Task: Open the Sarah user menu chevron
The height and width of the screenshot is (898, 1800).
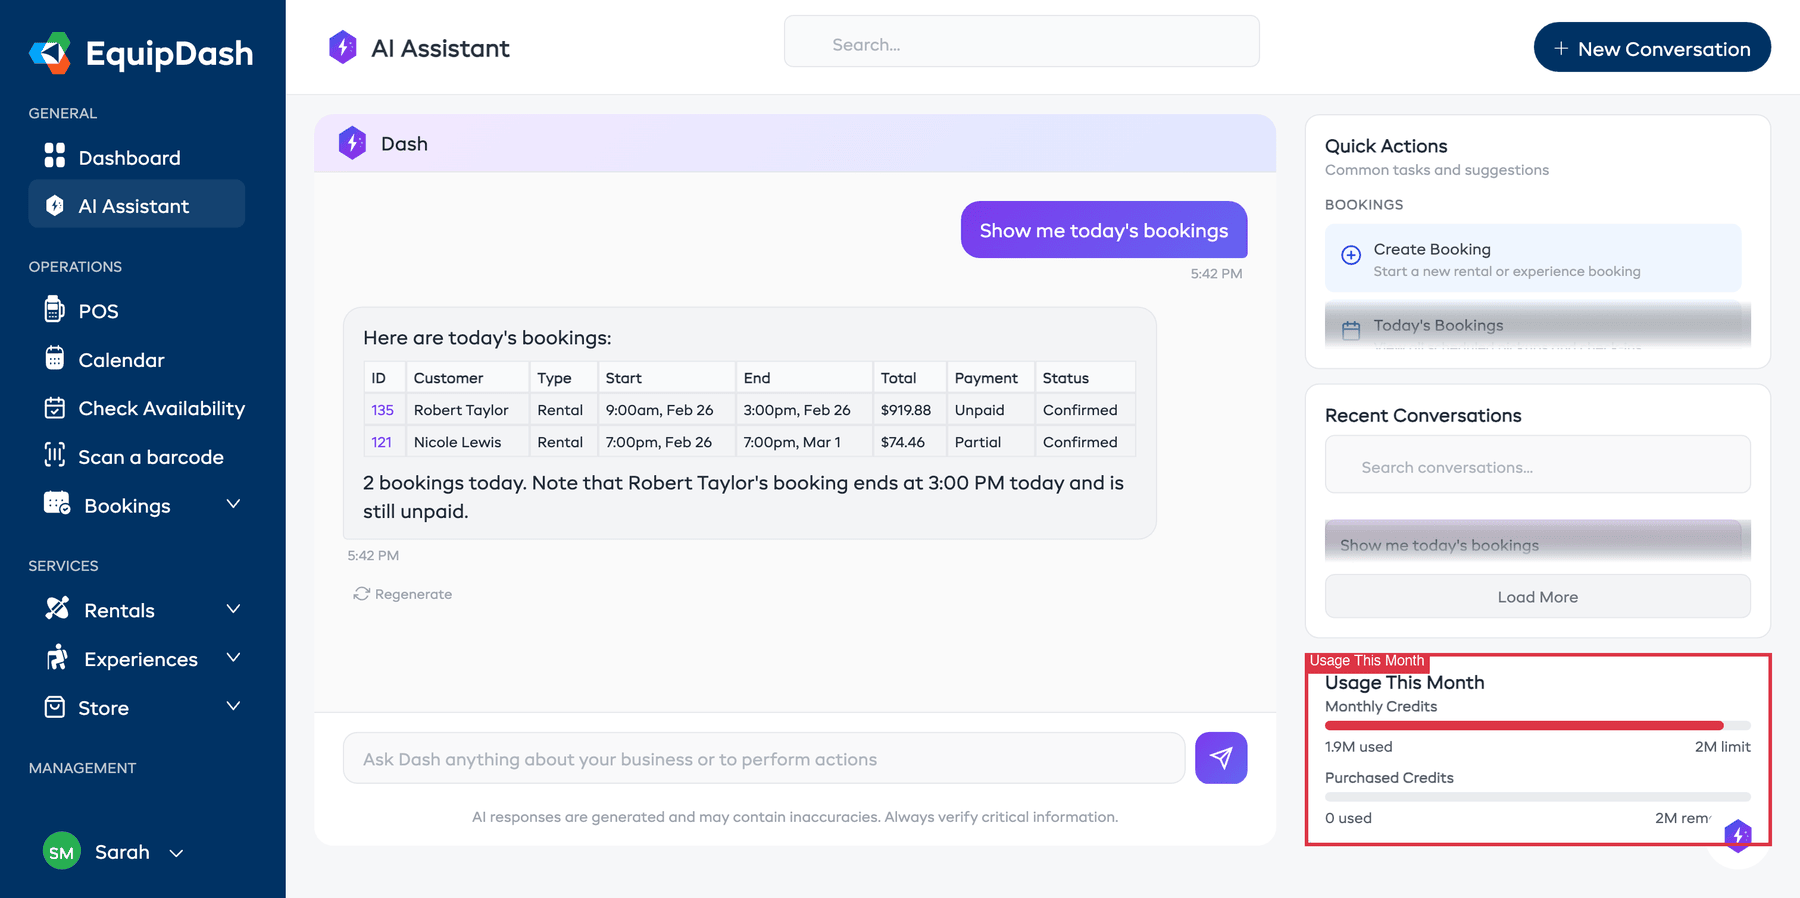Action: point(176,853)
